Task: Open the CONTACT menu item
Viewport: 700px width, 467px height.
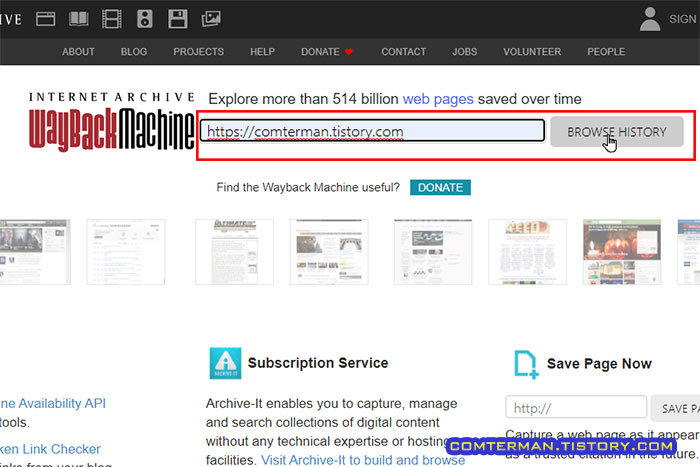Action: (x=404, y=52)
